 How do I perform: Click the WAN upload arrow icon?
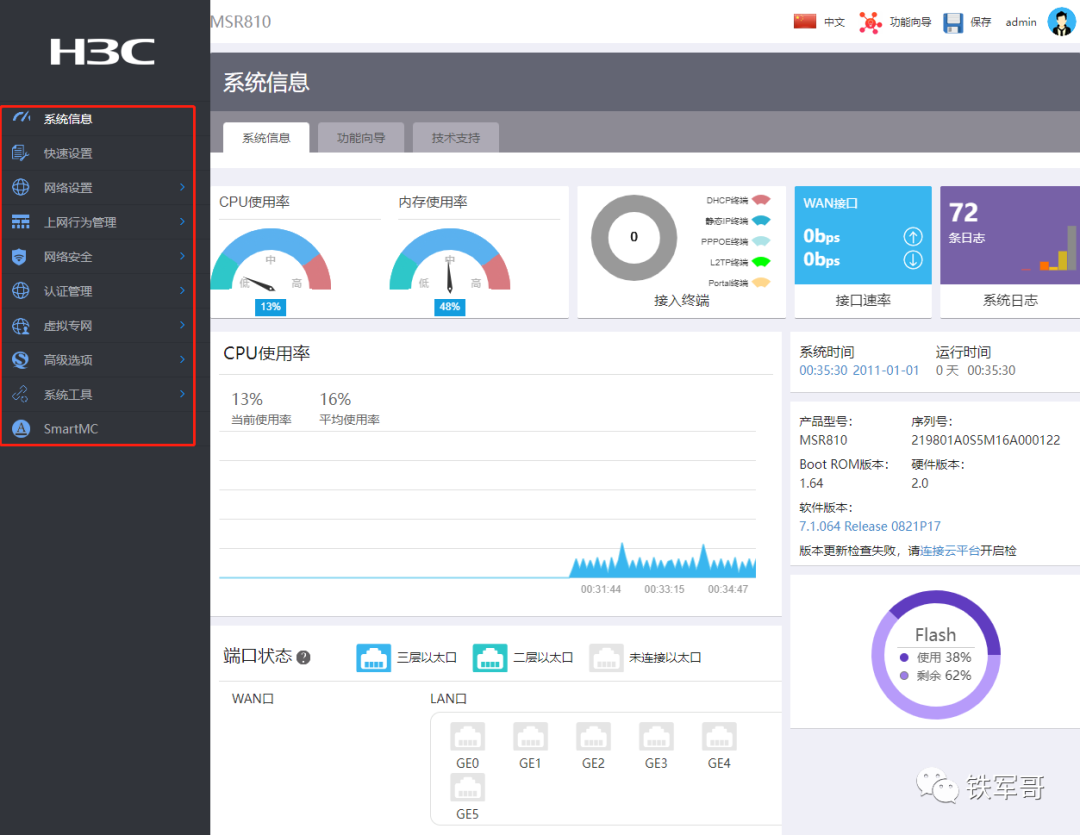[x=912, y=237]
